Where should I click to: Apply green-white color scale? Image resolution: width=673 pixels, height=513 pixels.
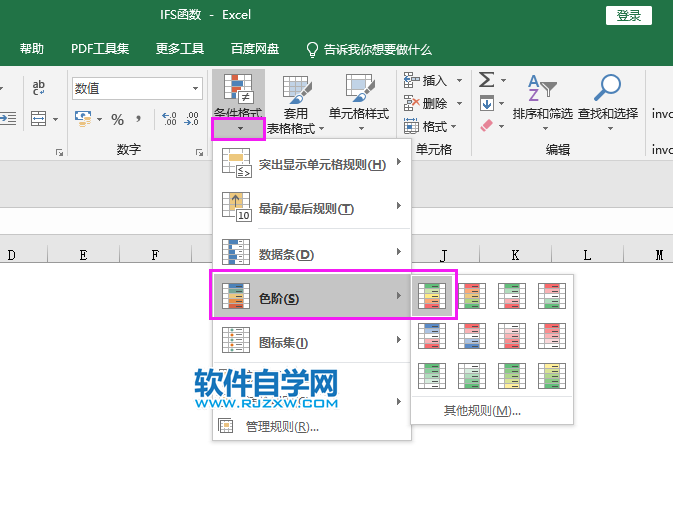432,376
